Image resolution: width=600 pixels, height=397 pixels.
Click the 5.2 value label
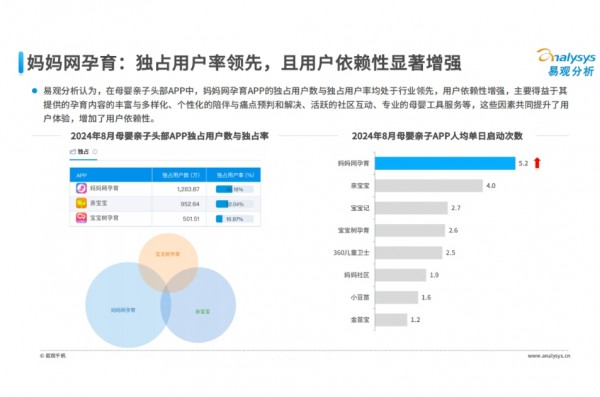click(523, 163)
